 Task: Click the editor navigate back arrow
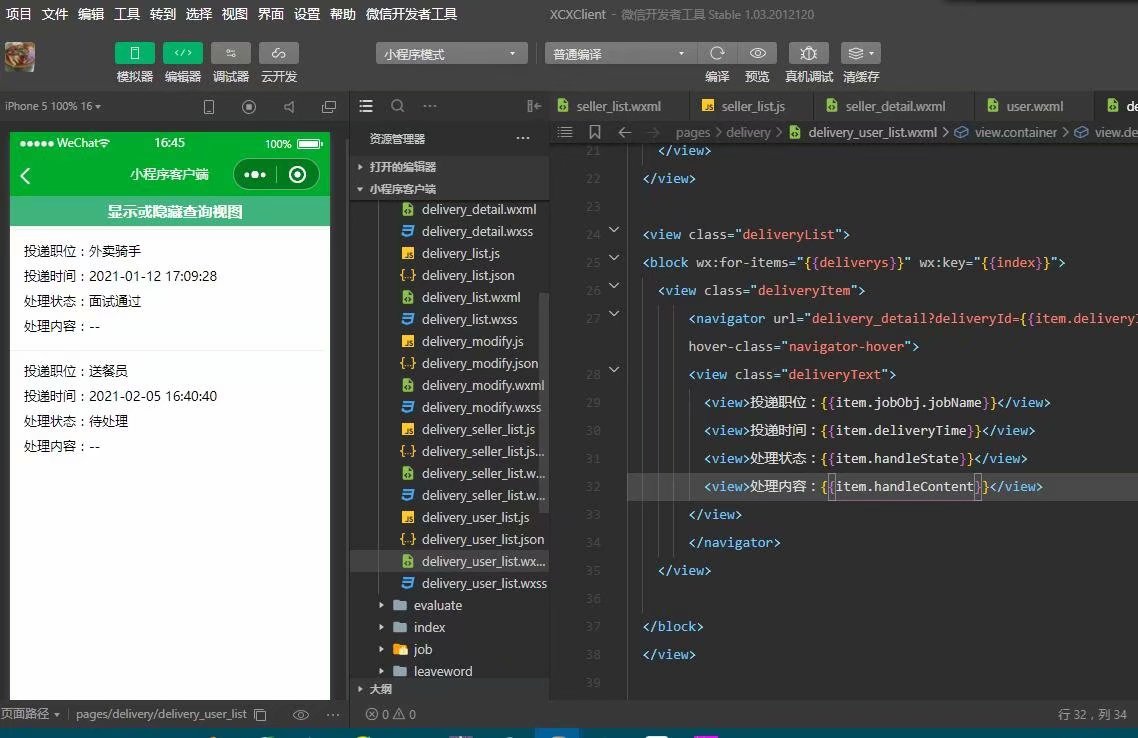coord(624,132)
